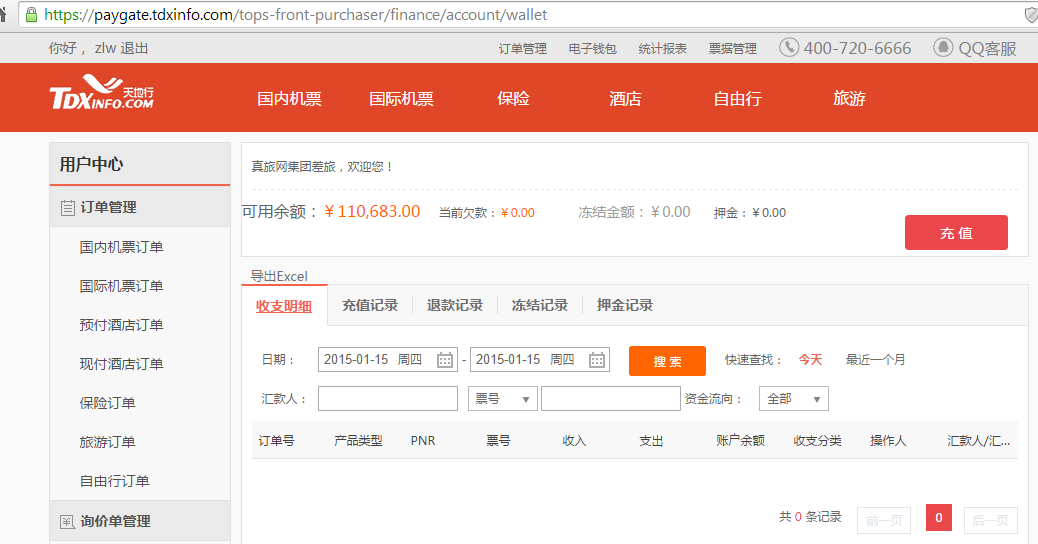The height and width of the screenshot is (544, 1038).
Task: Expand 询价单管理 section in sidebar
Action: 140,521
